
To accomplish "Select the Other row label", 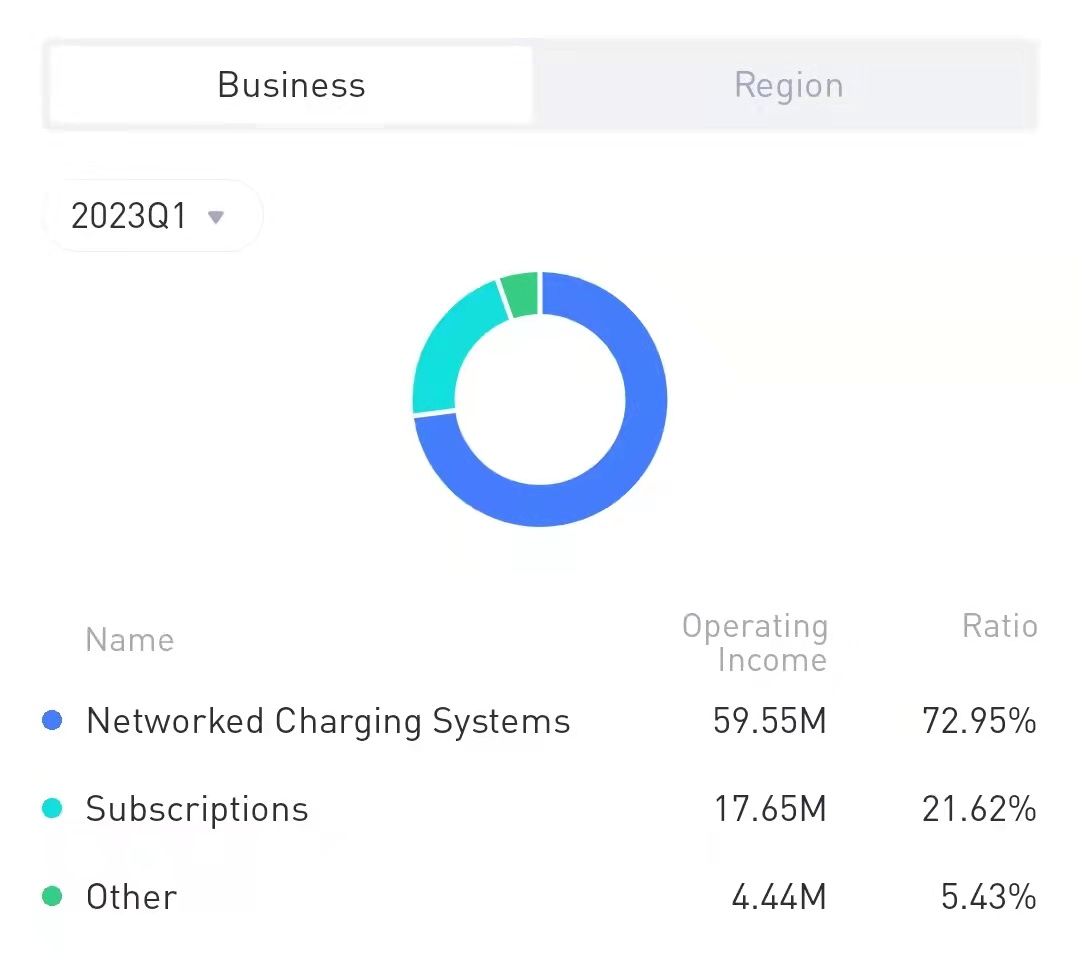I will click(131, 897).
